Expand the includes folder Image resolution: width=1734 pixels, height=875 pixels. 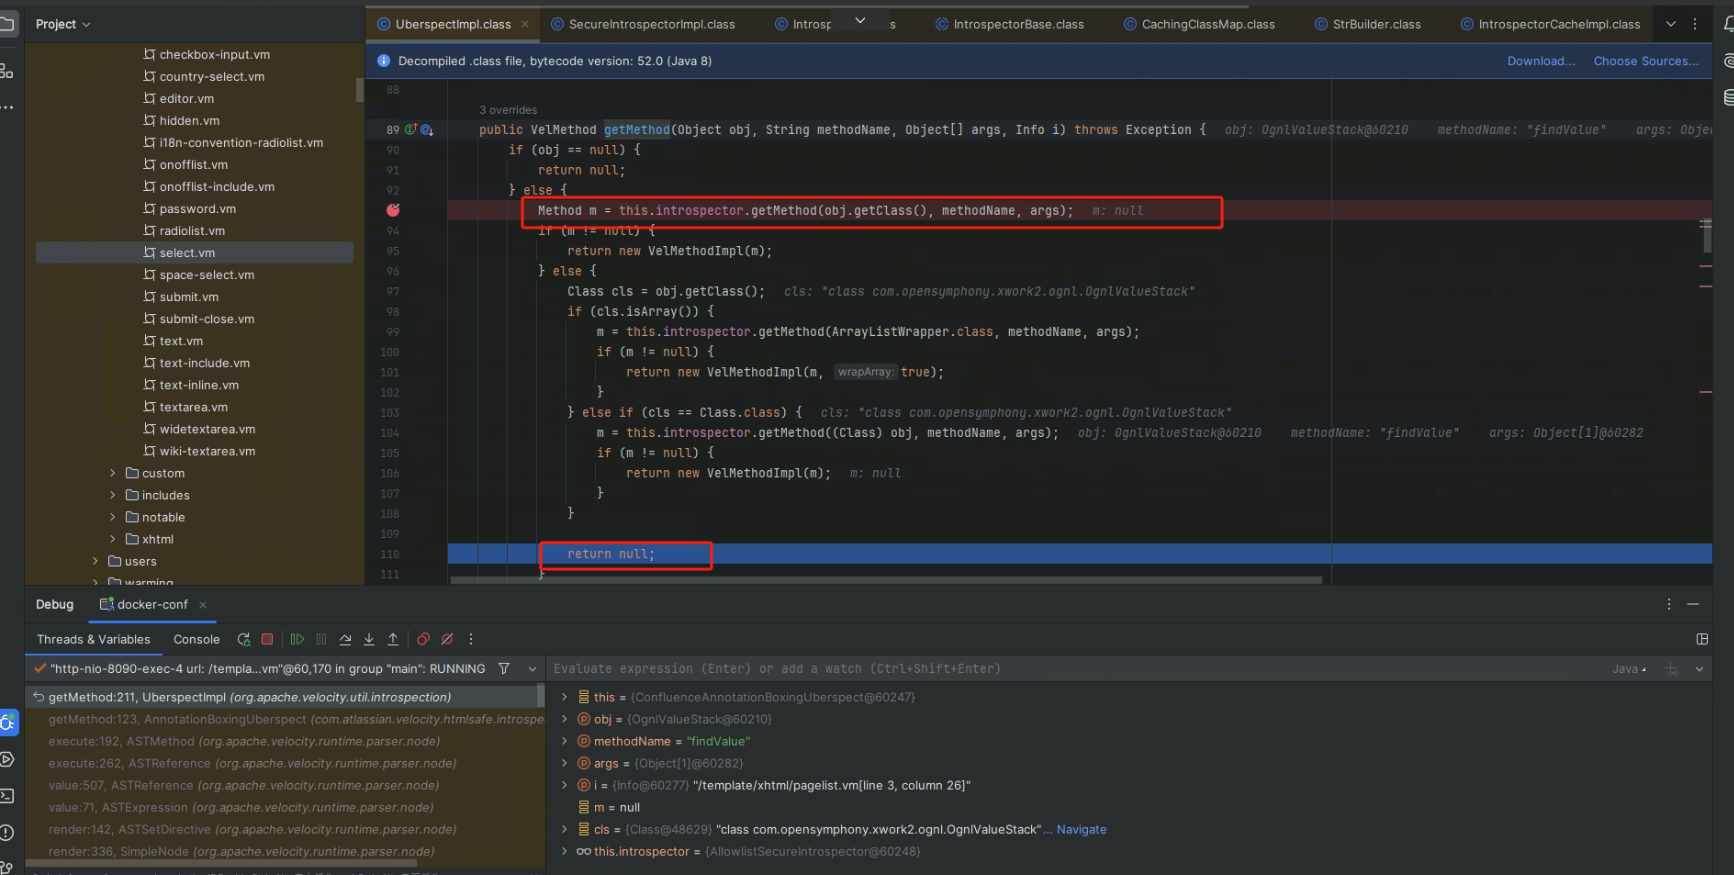[x=112, y=495]
